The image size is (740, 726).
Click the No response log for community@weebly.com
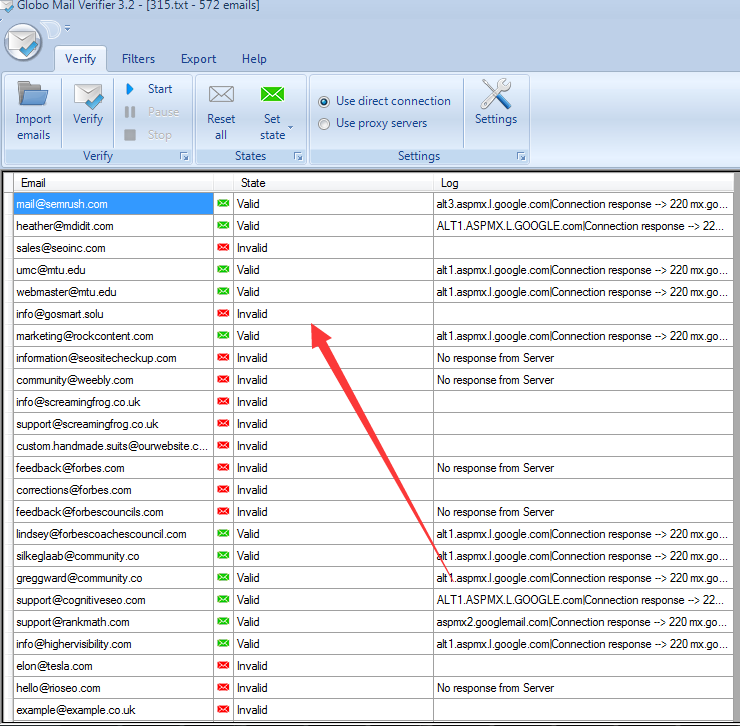tap(583, 380)
